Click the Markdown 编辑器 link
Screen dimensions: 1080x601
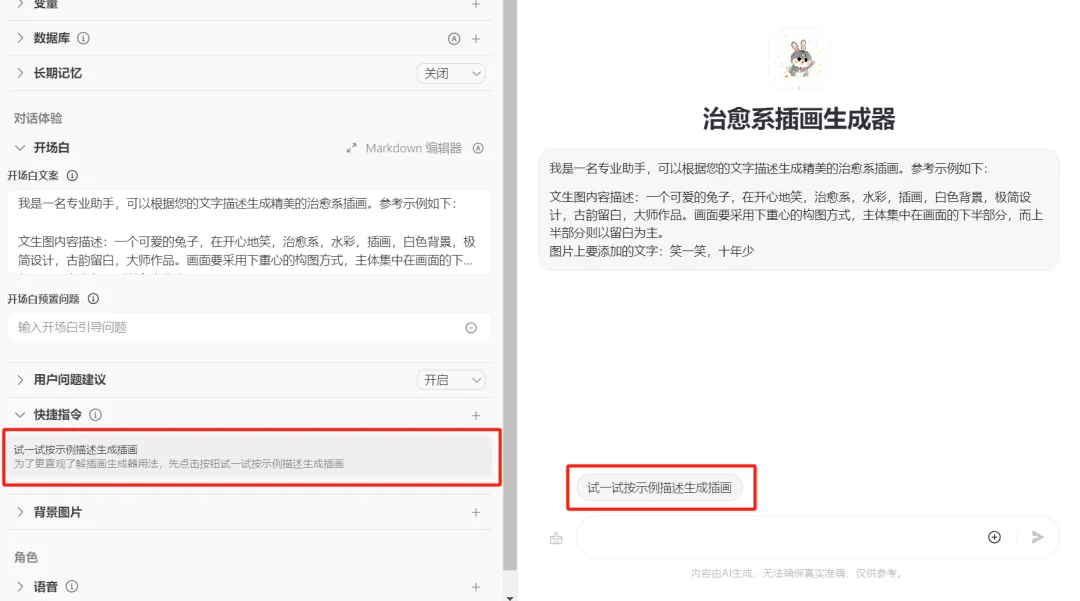[413, 148]
